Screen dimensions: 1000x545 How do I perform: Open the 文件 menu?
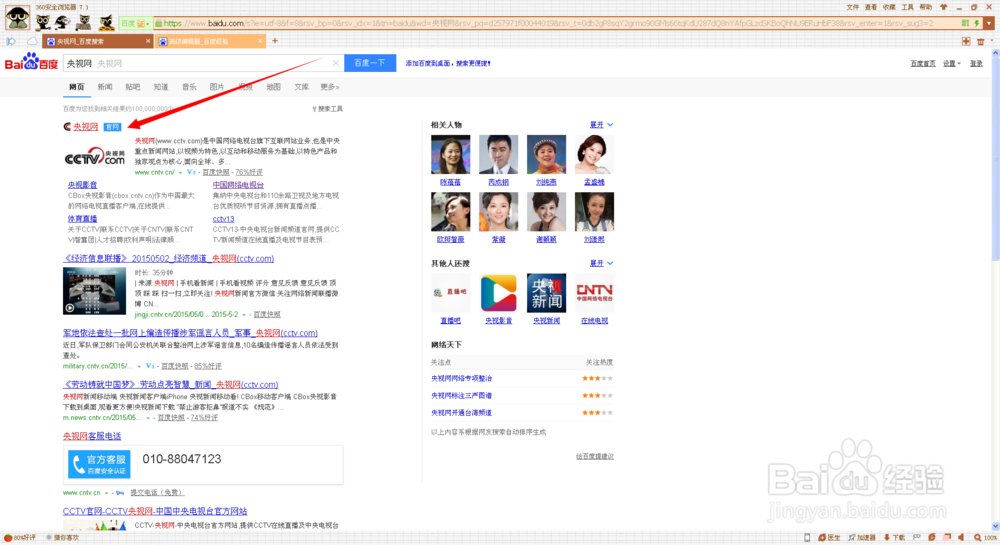point(852,7)
